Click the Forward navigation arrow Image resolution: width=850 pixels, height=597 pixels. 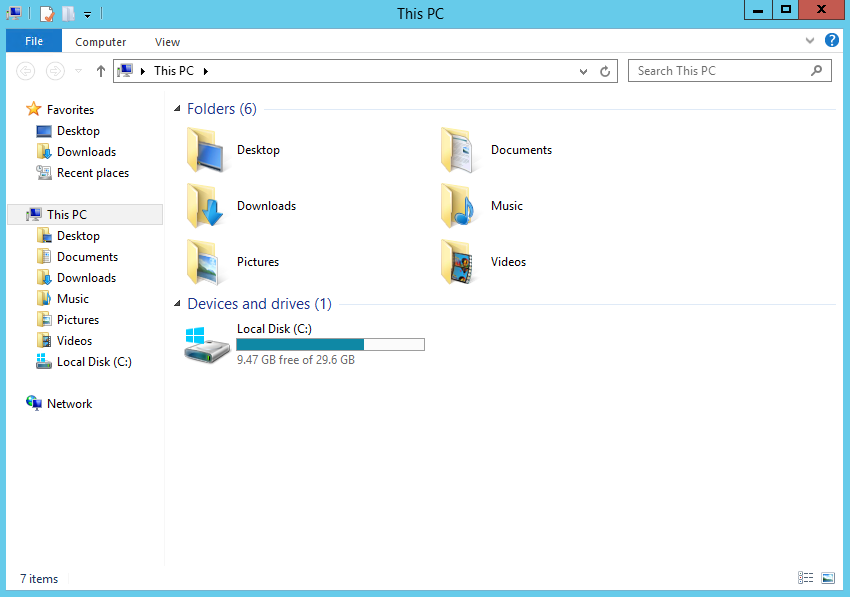coord(55,71)
